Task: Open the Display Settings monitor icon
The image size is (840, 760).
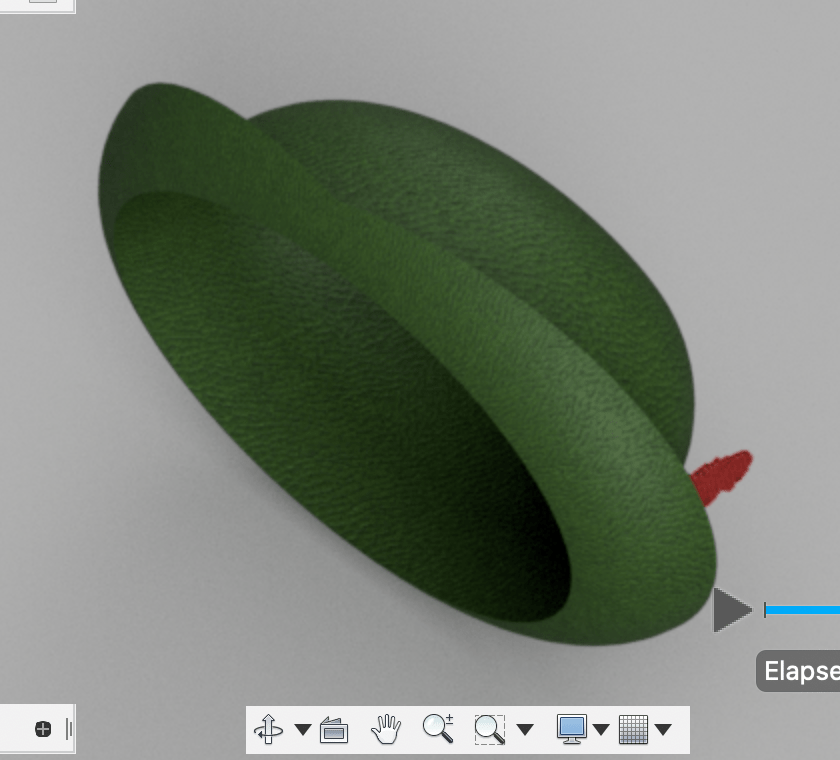Action: (x=571, y=729)
